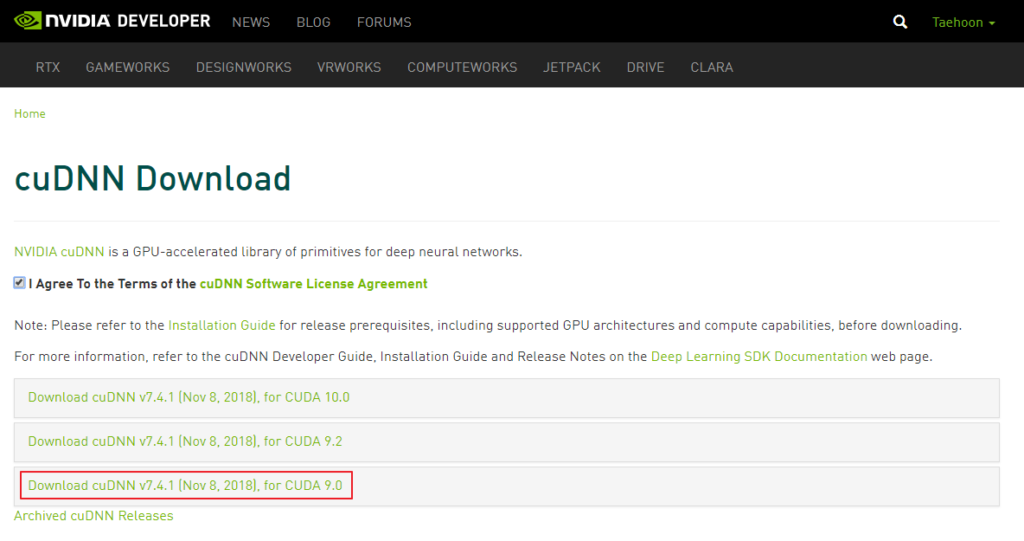
Task: Select CLARA in the navigation bar
Action: click(712, 67)
